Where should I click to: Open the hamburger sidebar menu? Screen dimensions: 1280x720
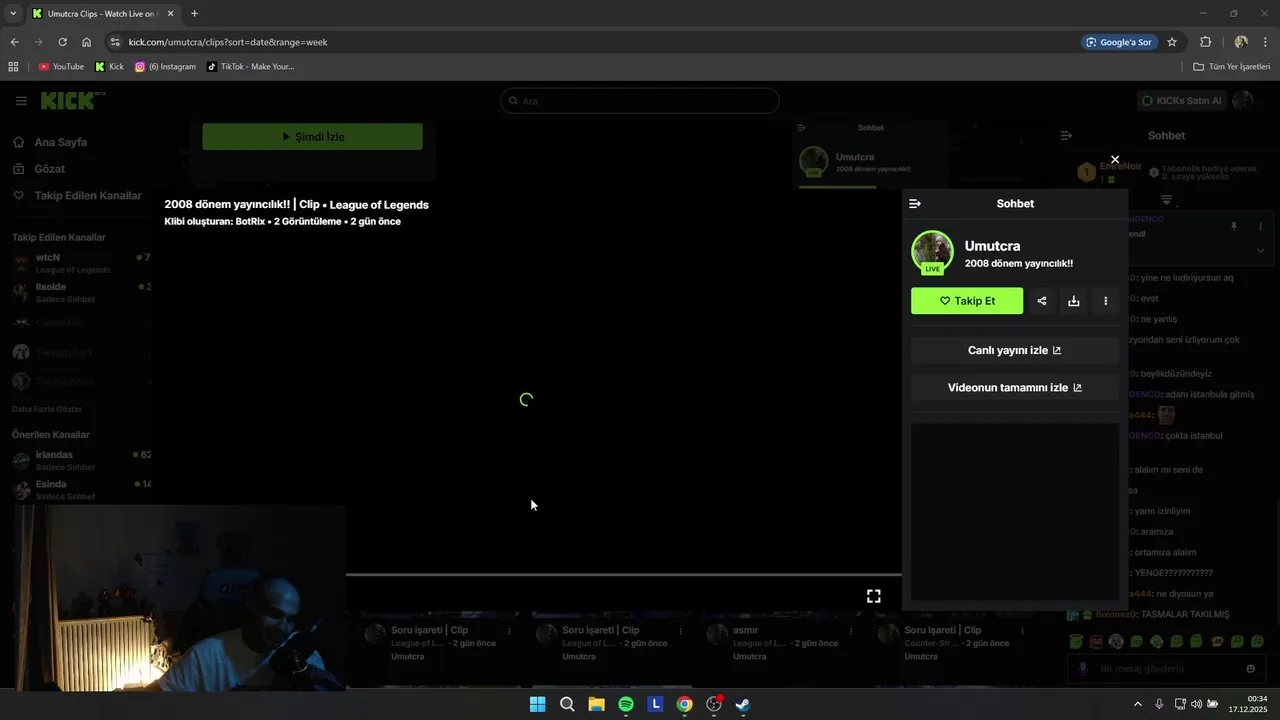point(21,101)
